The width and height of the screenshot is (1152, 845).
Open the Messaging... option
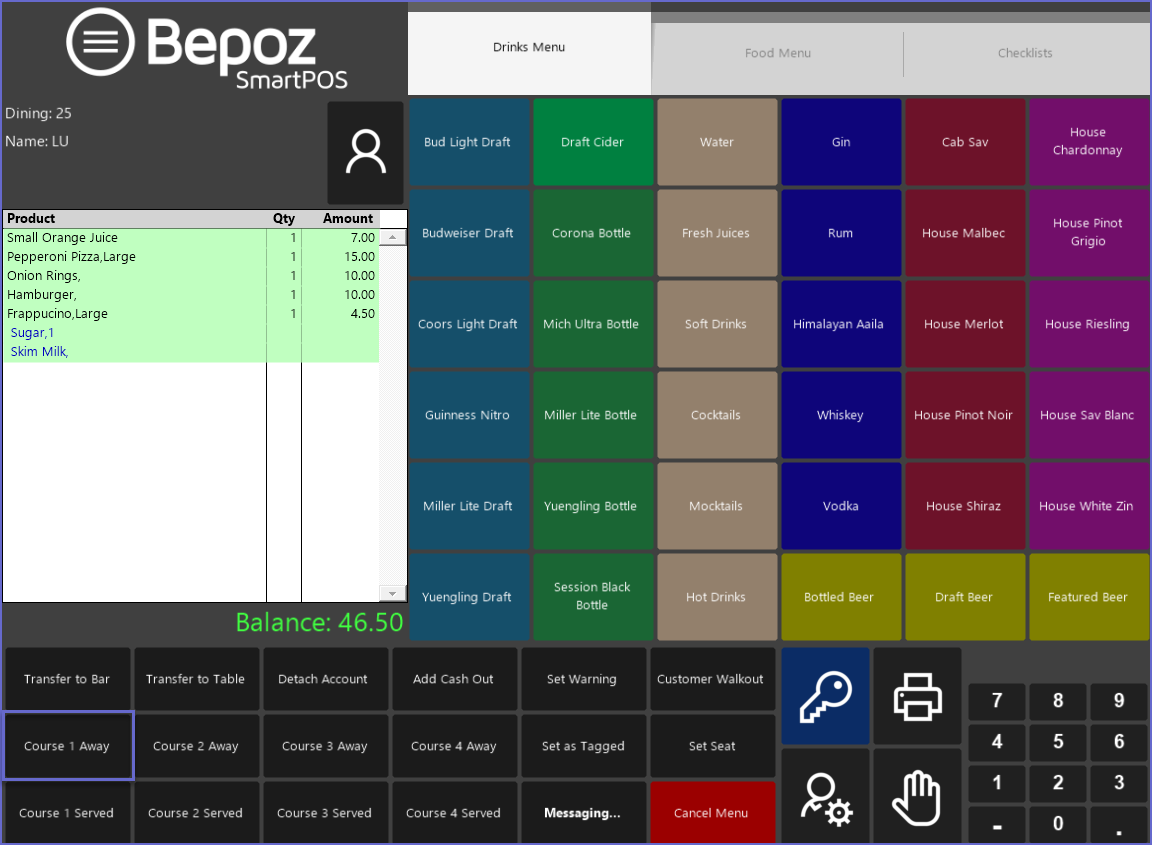[x=582, y=813]
